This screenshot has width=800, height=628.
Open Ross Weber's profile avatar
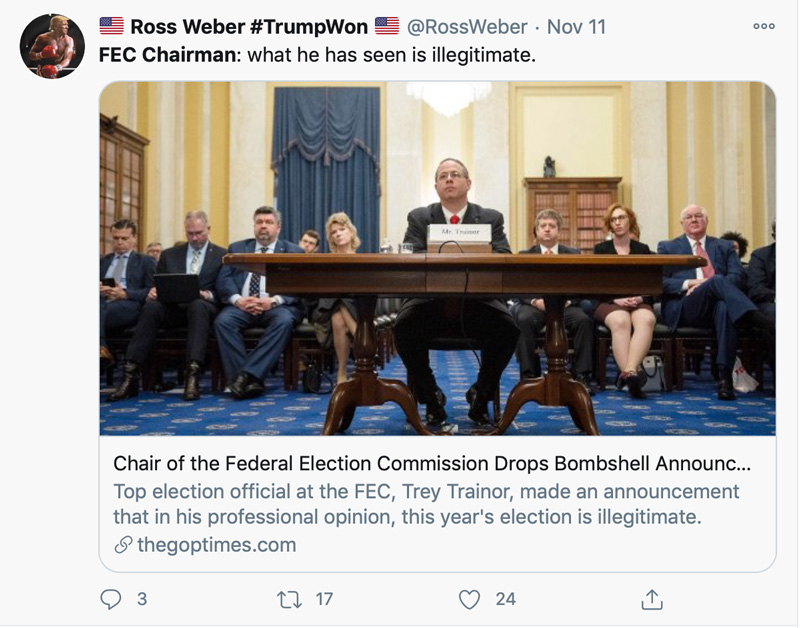coord(52,47)
